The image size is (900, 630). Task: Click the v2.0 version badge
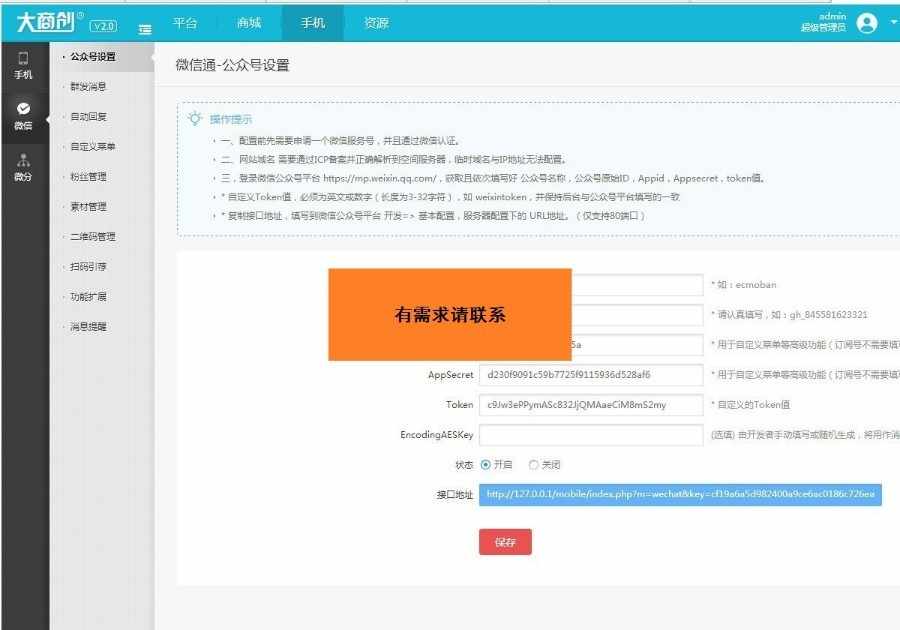(104, 26)
